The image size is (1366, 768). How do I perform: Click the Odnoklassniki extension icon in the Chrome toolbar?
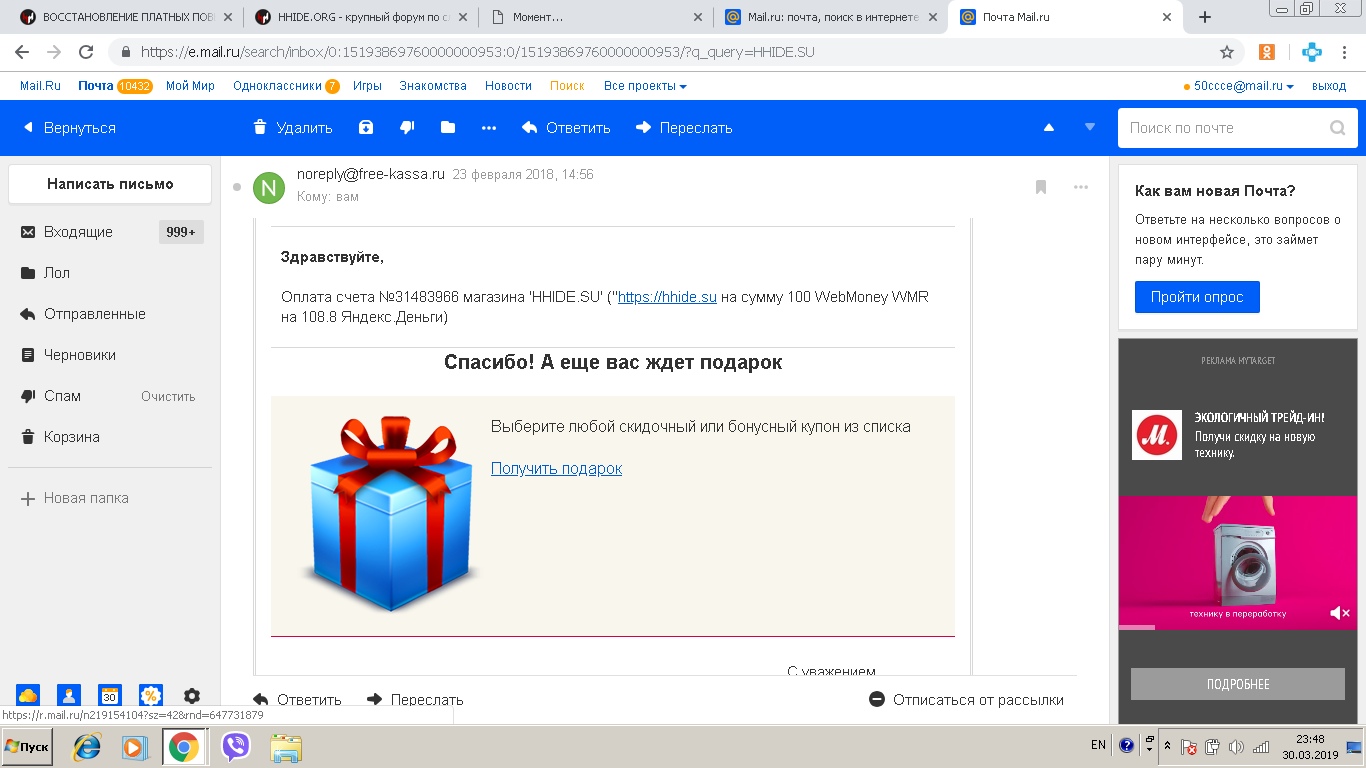1267,52
